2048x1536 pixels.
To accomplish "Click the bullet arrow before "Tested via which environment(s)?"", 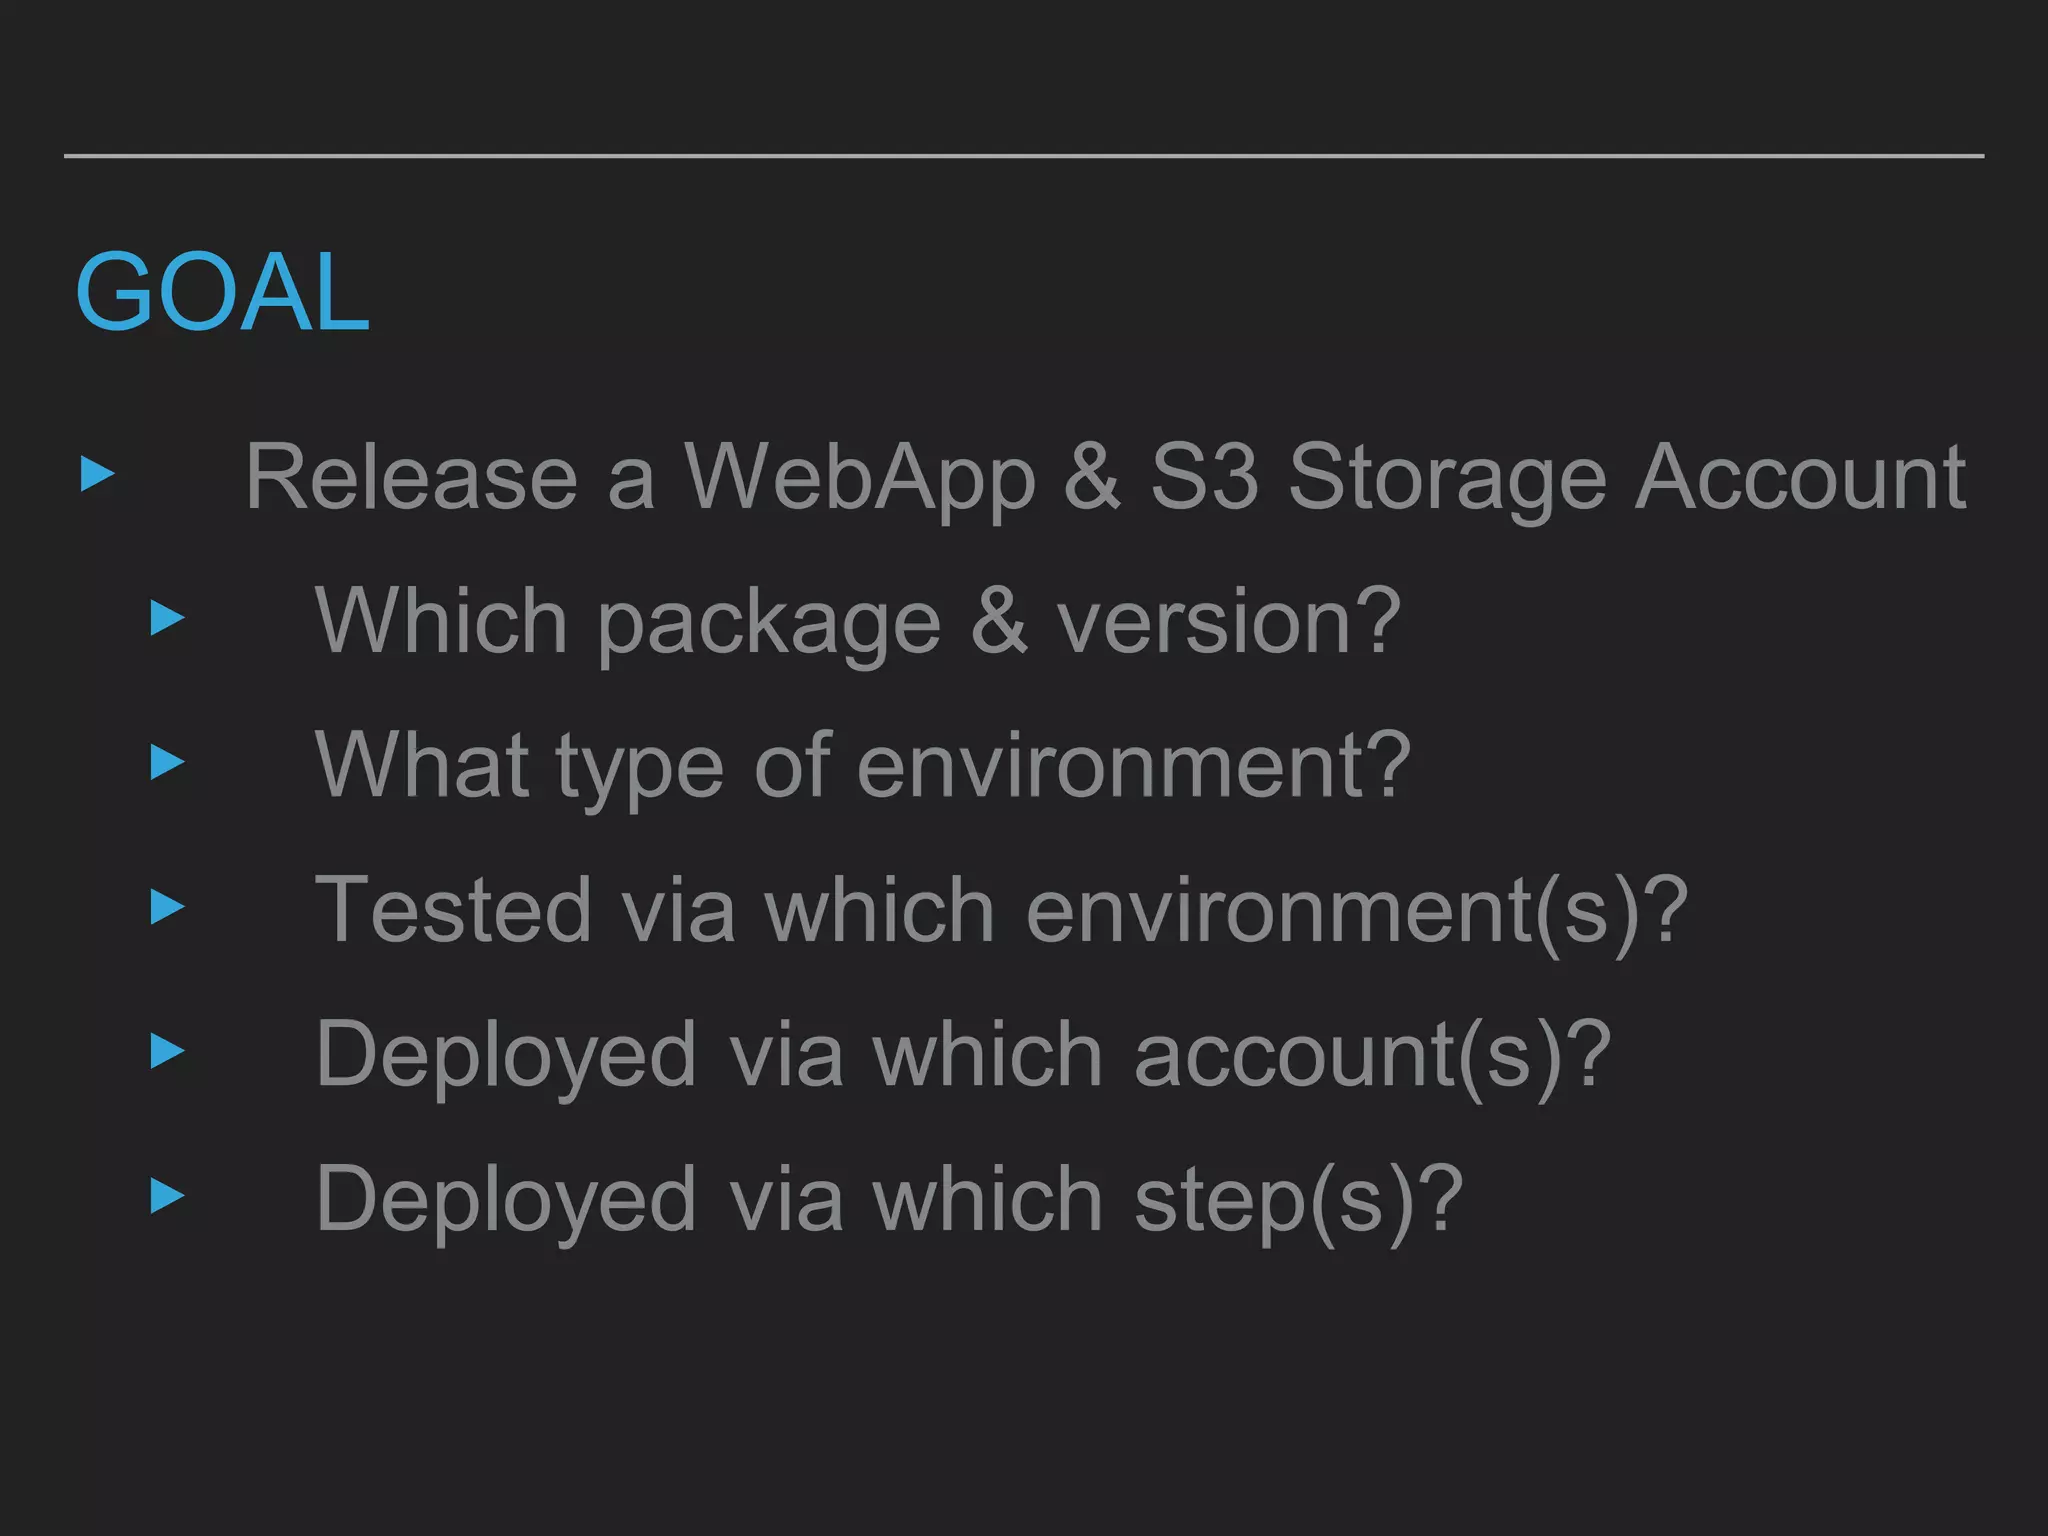I will 168,907.
